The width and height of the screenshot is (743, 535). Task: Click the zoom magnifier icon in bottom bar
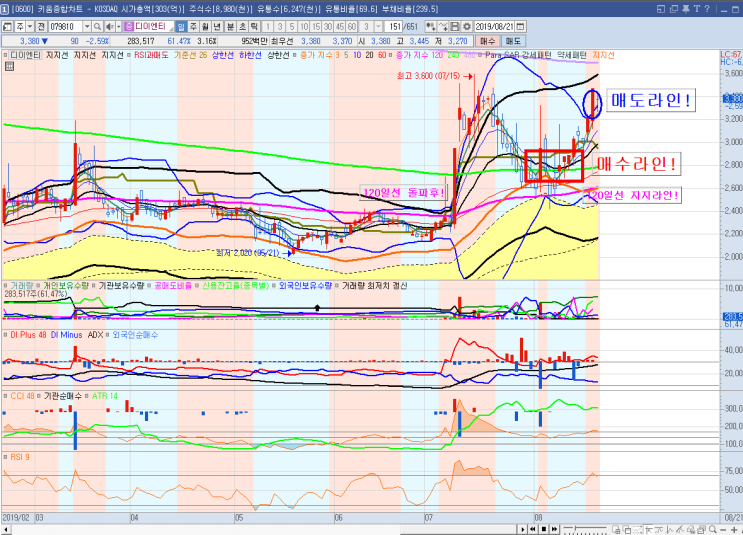click(x=713, y=529)
